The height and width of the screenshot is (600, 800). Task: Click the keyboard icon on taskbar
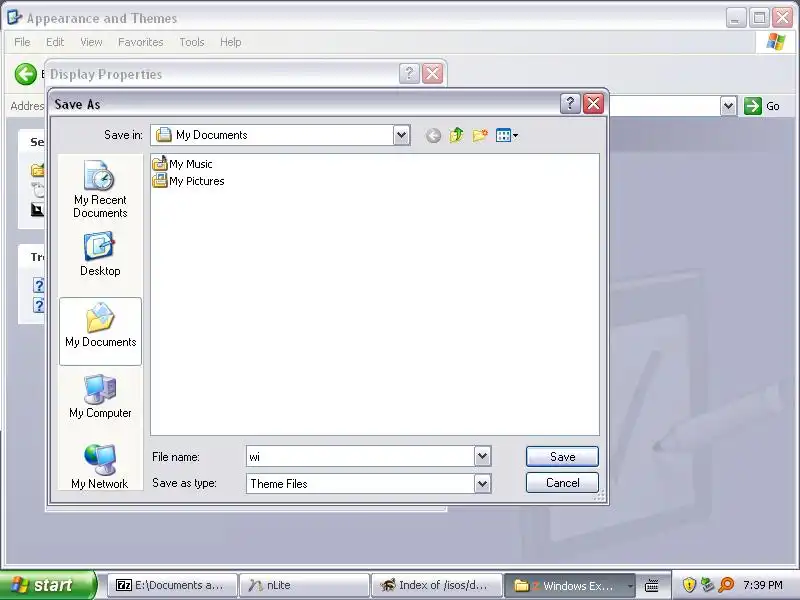(652, 585)
